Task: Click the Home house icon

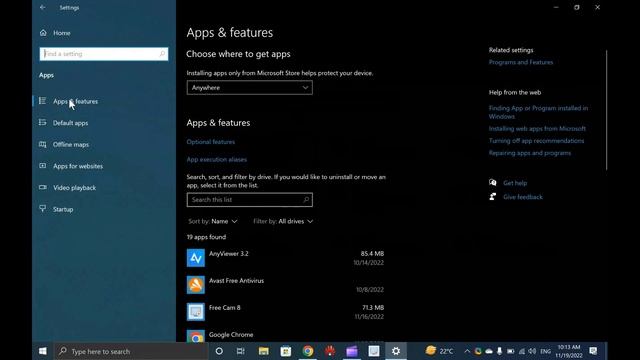Action: pyautogui.click(x=43, y=33)
